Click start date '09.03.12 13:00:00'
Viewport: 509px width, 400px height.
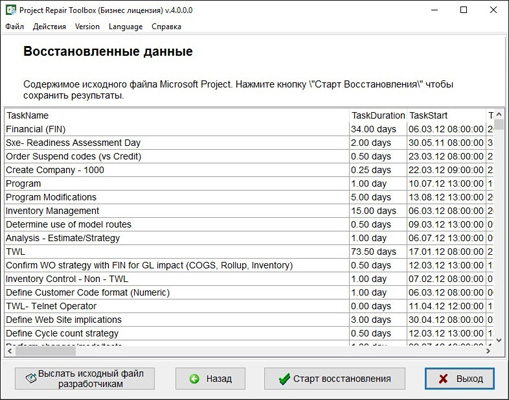click(447, 225)
